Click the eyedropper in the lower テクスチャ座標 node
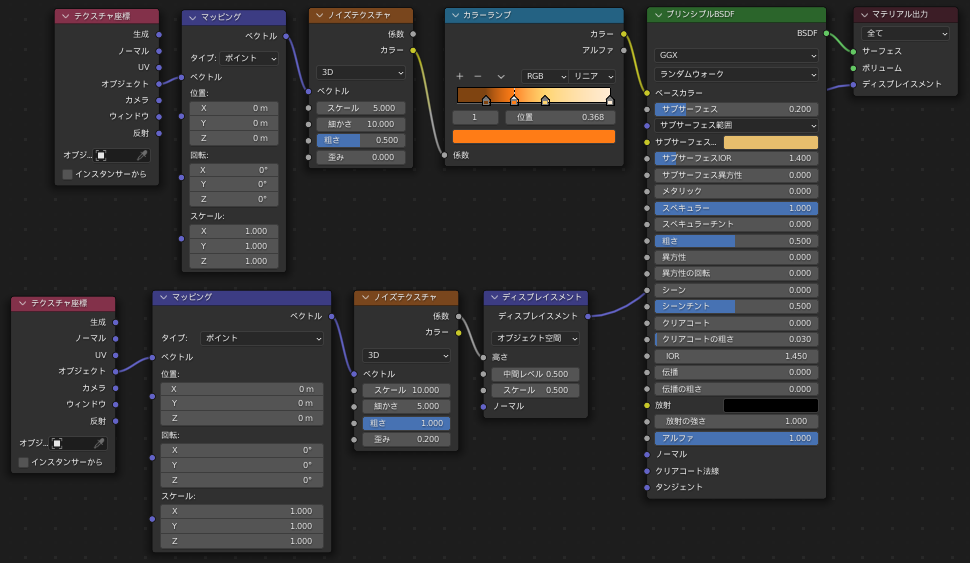 tap(99, 443)
